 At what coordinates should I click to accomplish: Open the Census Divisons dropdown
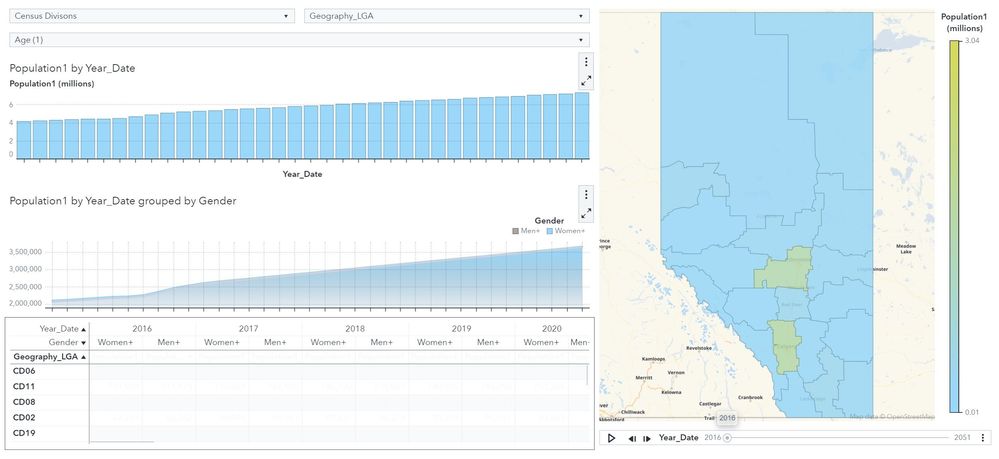(153, 16)
